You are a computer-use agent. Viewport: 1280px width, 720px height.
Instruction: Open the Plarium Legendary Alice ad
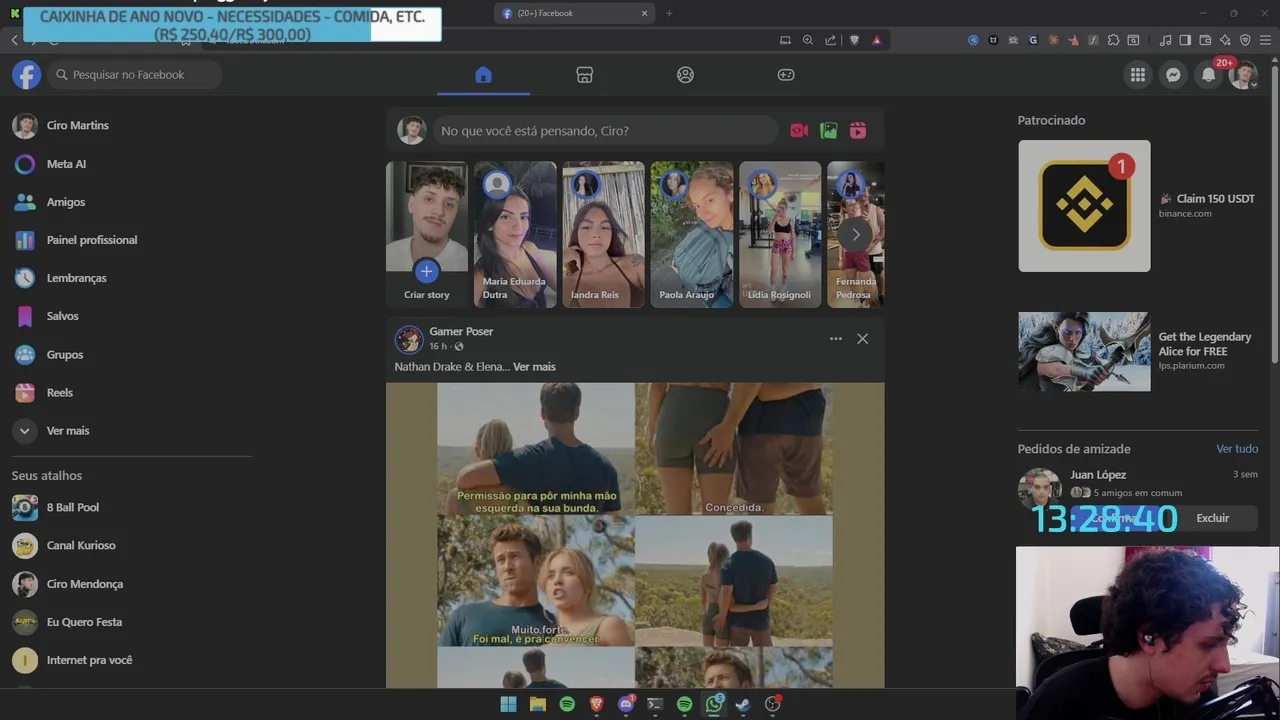1138,352
